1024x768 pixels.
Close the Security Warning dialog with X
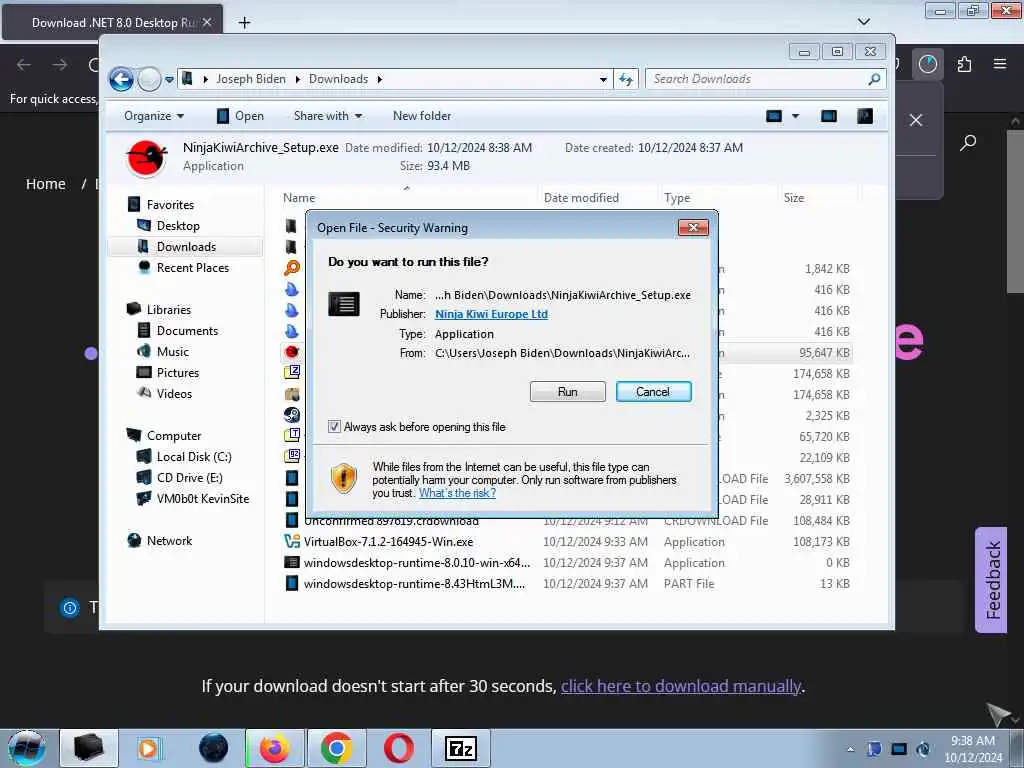coord(694,227)
